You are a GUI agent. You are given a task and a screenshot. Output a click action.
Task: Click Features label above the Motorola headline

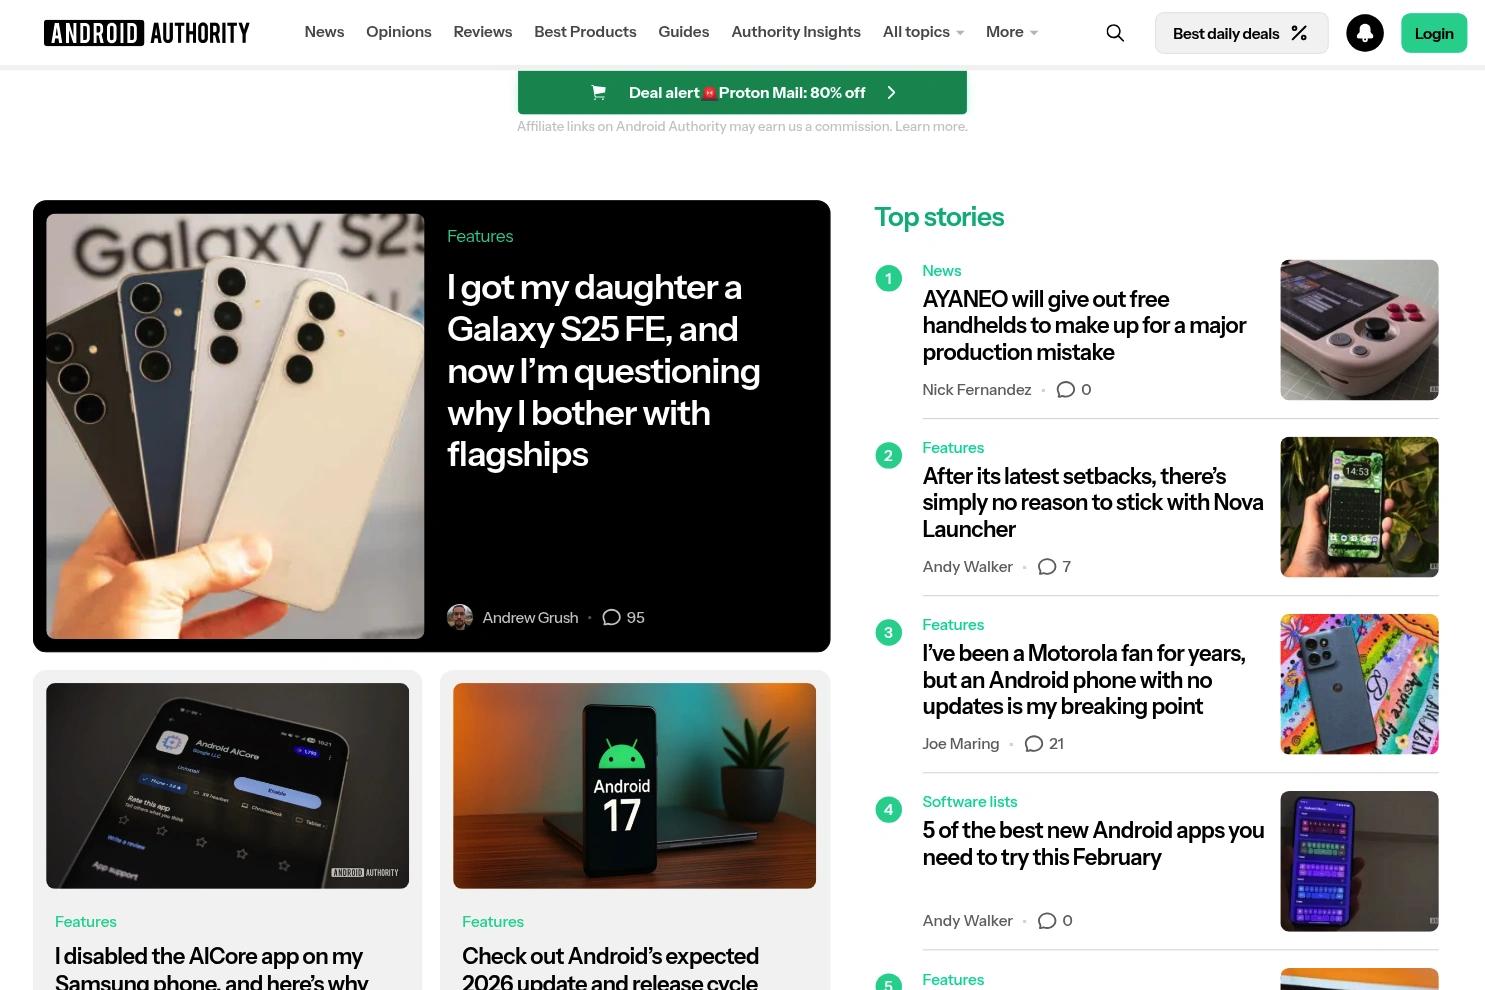click(953, 625)
